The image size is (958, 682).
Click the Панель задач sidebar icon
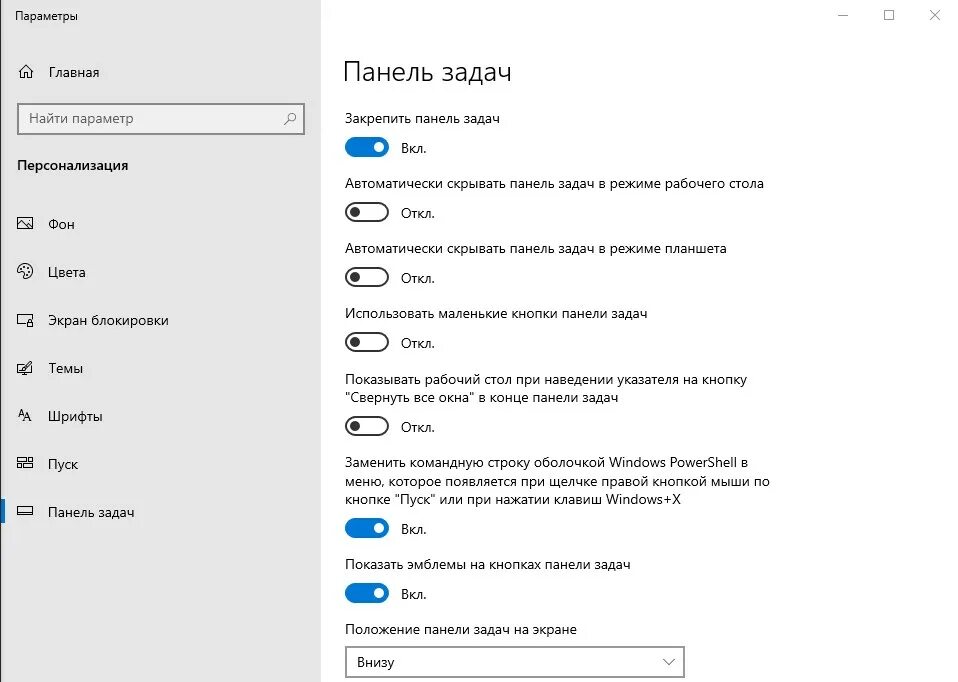25,512
